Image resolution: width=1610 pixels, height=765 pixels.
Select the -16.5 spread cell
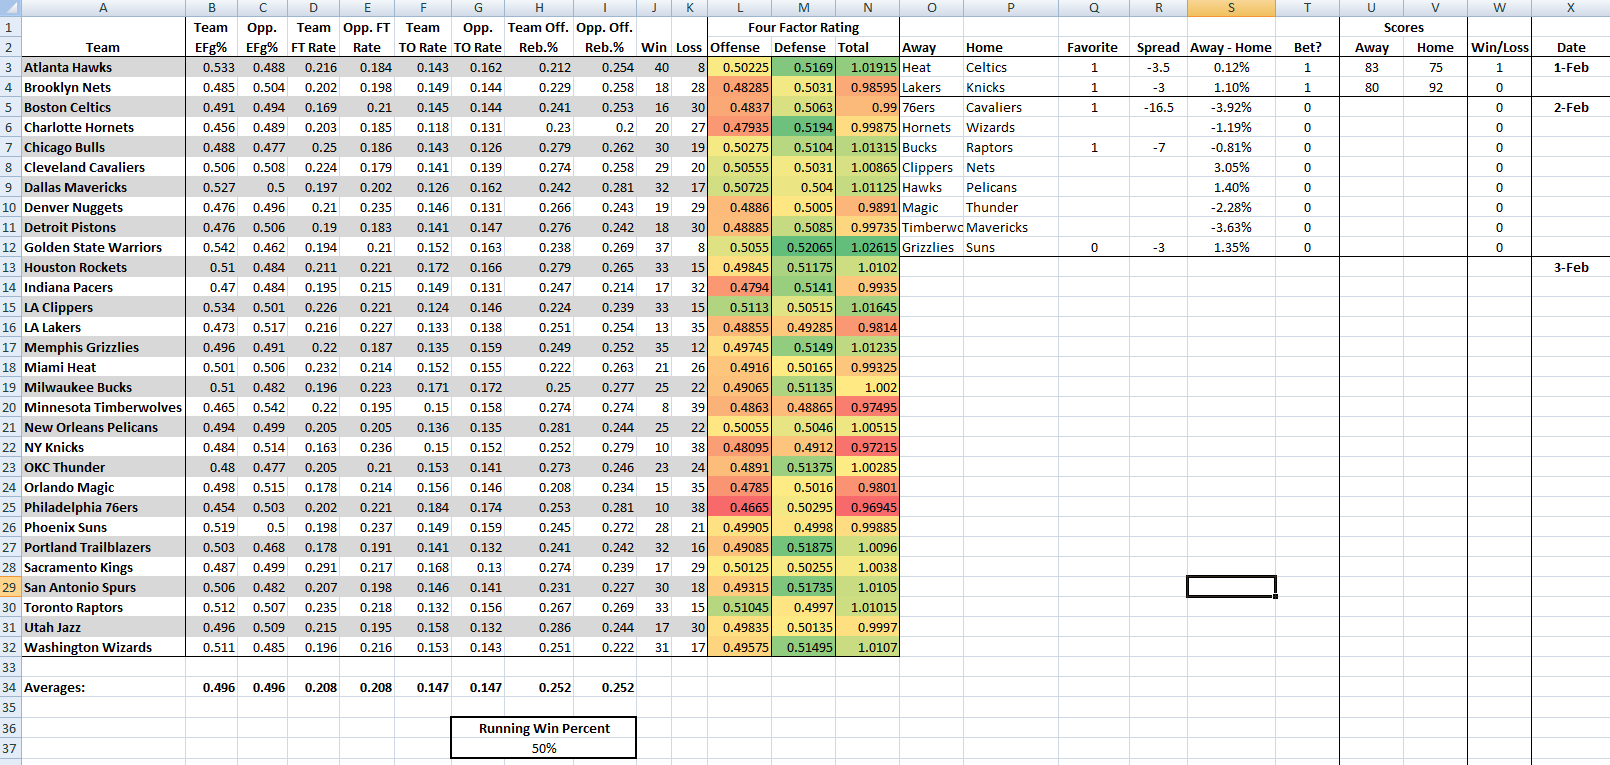[x=1159, y=107]
